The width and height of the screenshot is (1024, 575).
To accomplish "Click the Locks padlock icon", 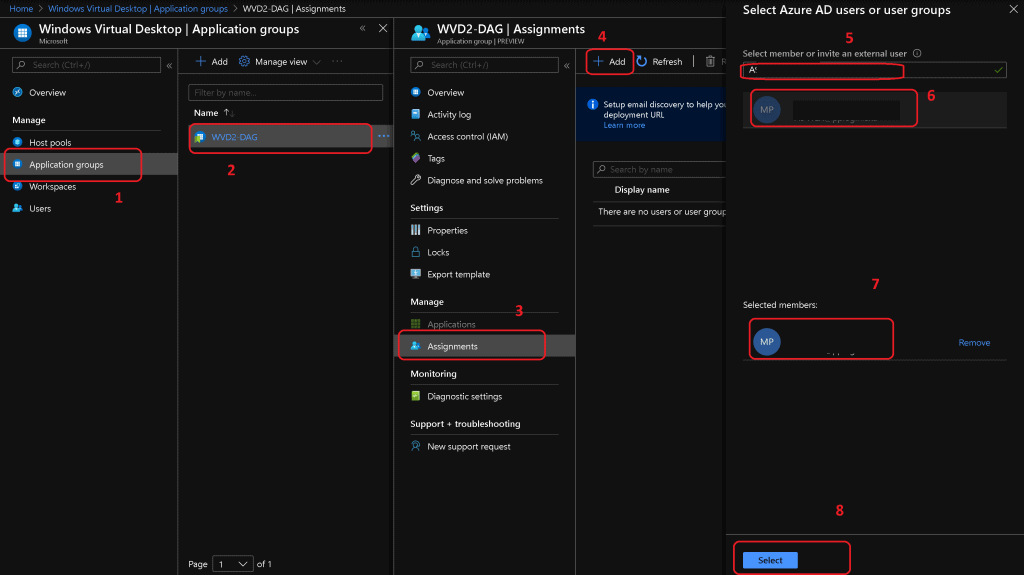I will [415, 252].
